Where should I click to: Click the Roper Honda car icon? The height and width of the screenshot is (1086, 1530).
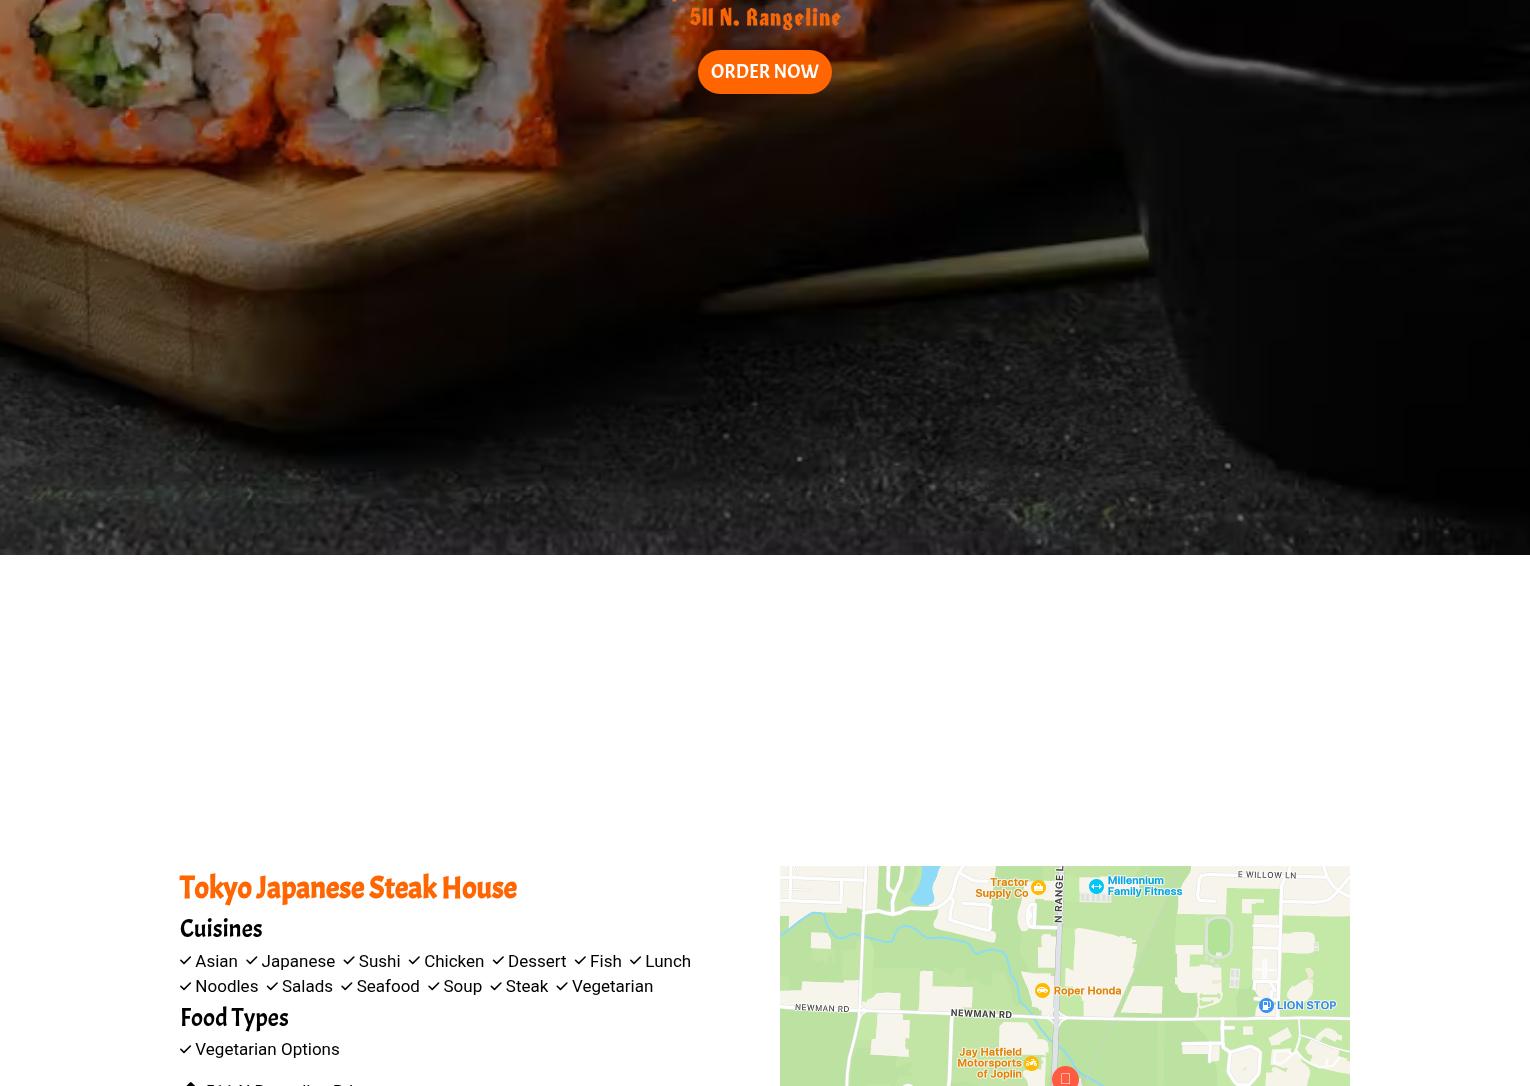coord(1042,990)
